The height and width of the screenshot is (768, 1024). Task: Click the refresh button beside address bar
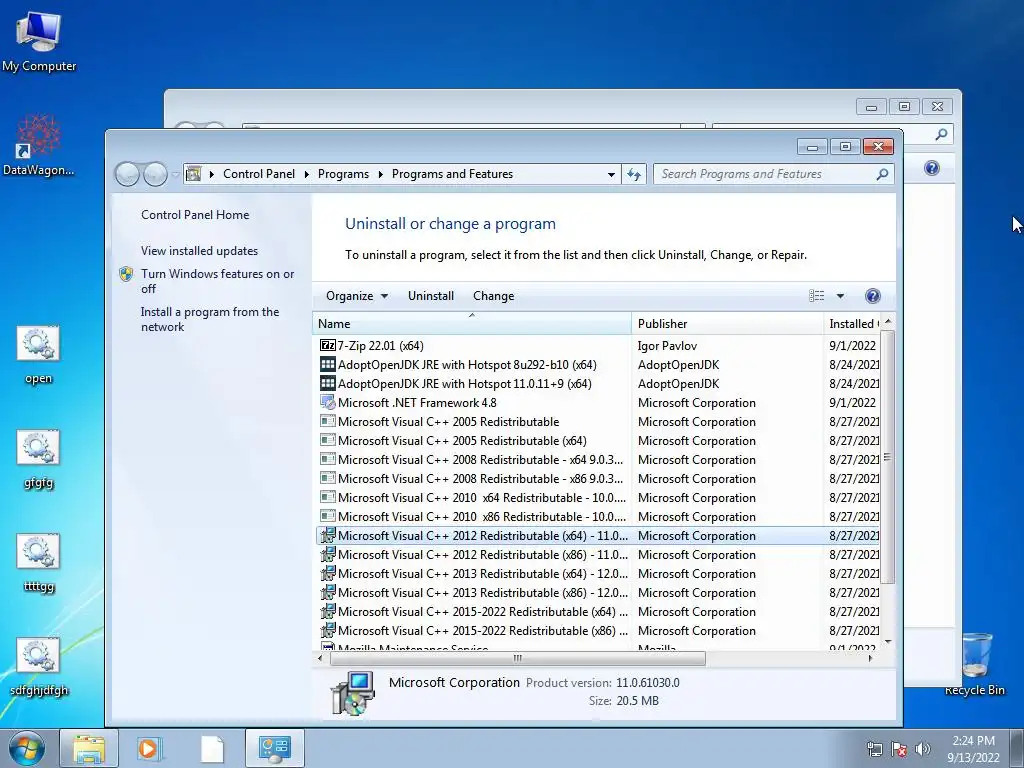tap(633, 174)
